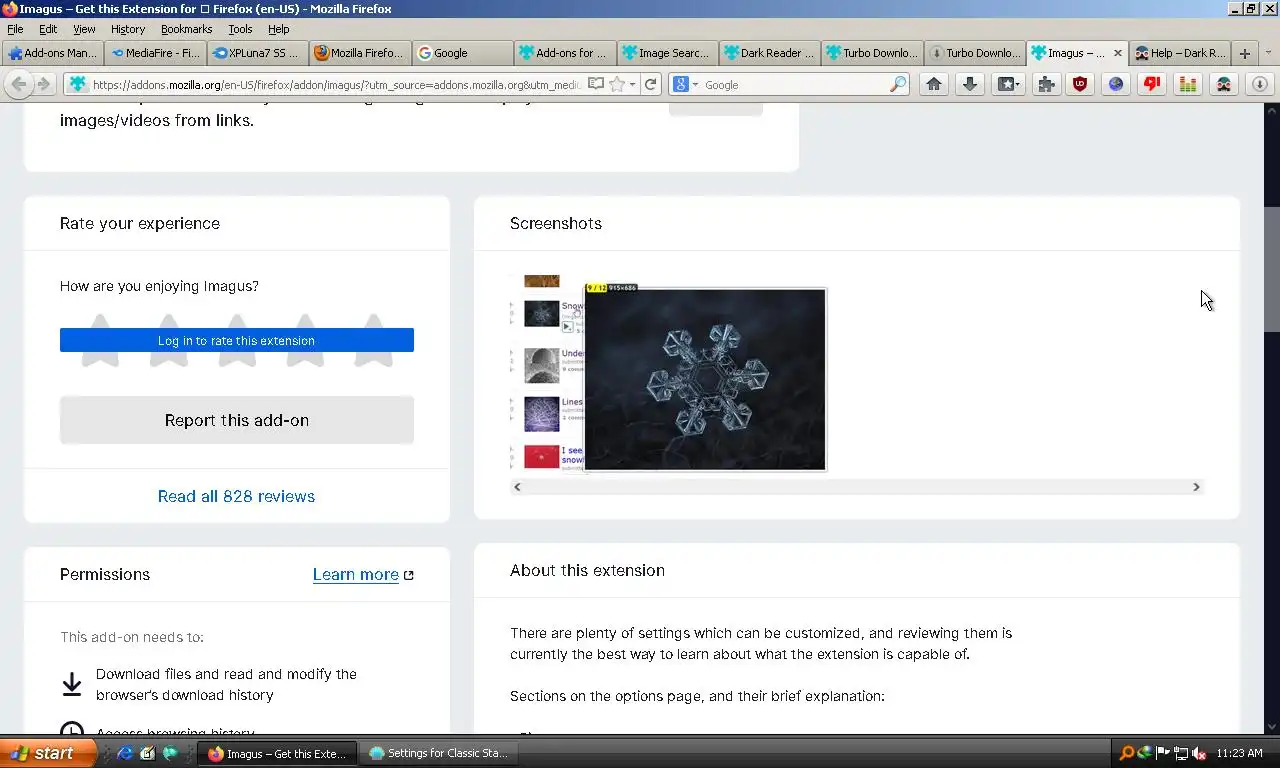Open the Tools menu
The width and height of the screenshot is (1280, 768).
(240, 29)
